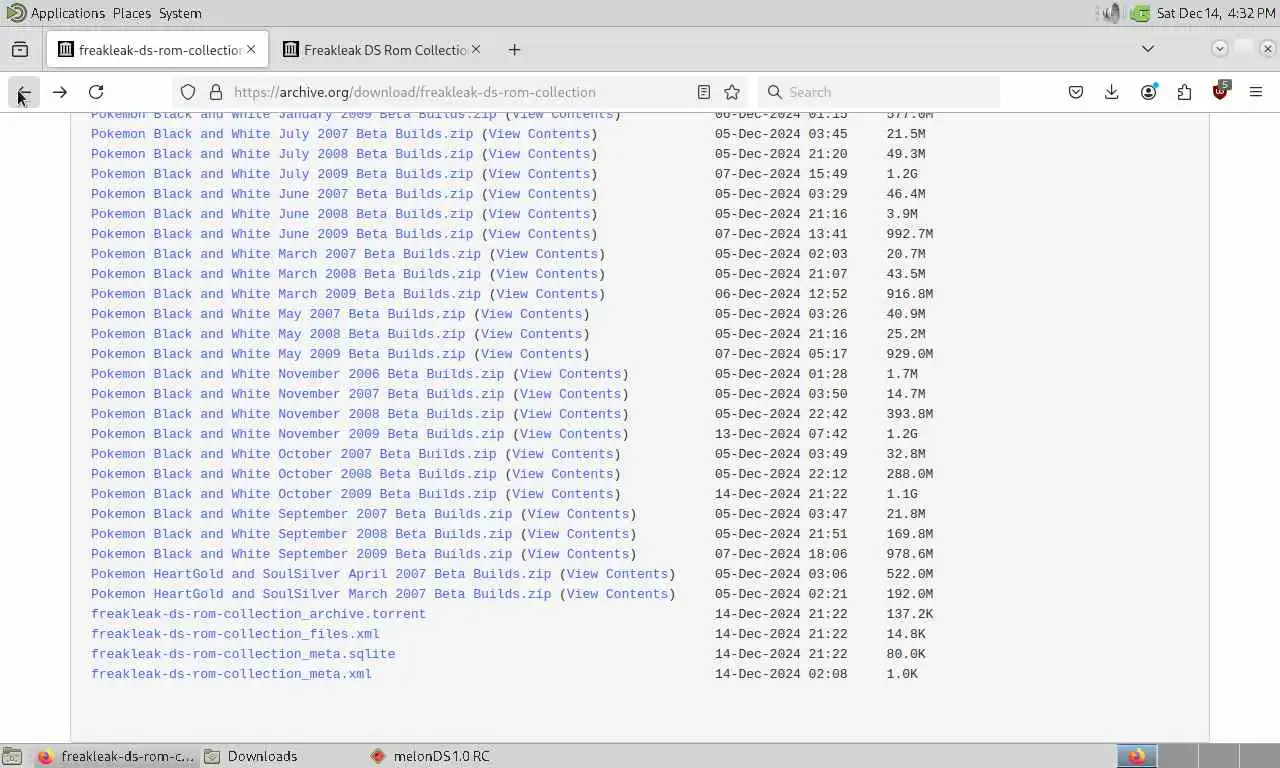Download HeartGold and SoulSilver March 2007 Beta Builds.zip
This screenshot has height=768, width=1280.
321,594
